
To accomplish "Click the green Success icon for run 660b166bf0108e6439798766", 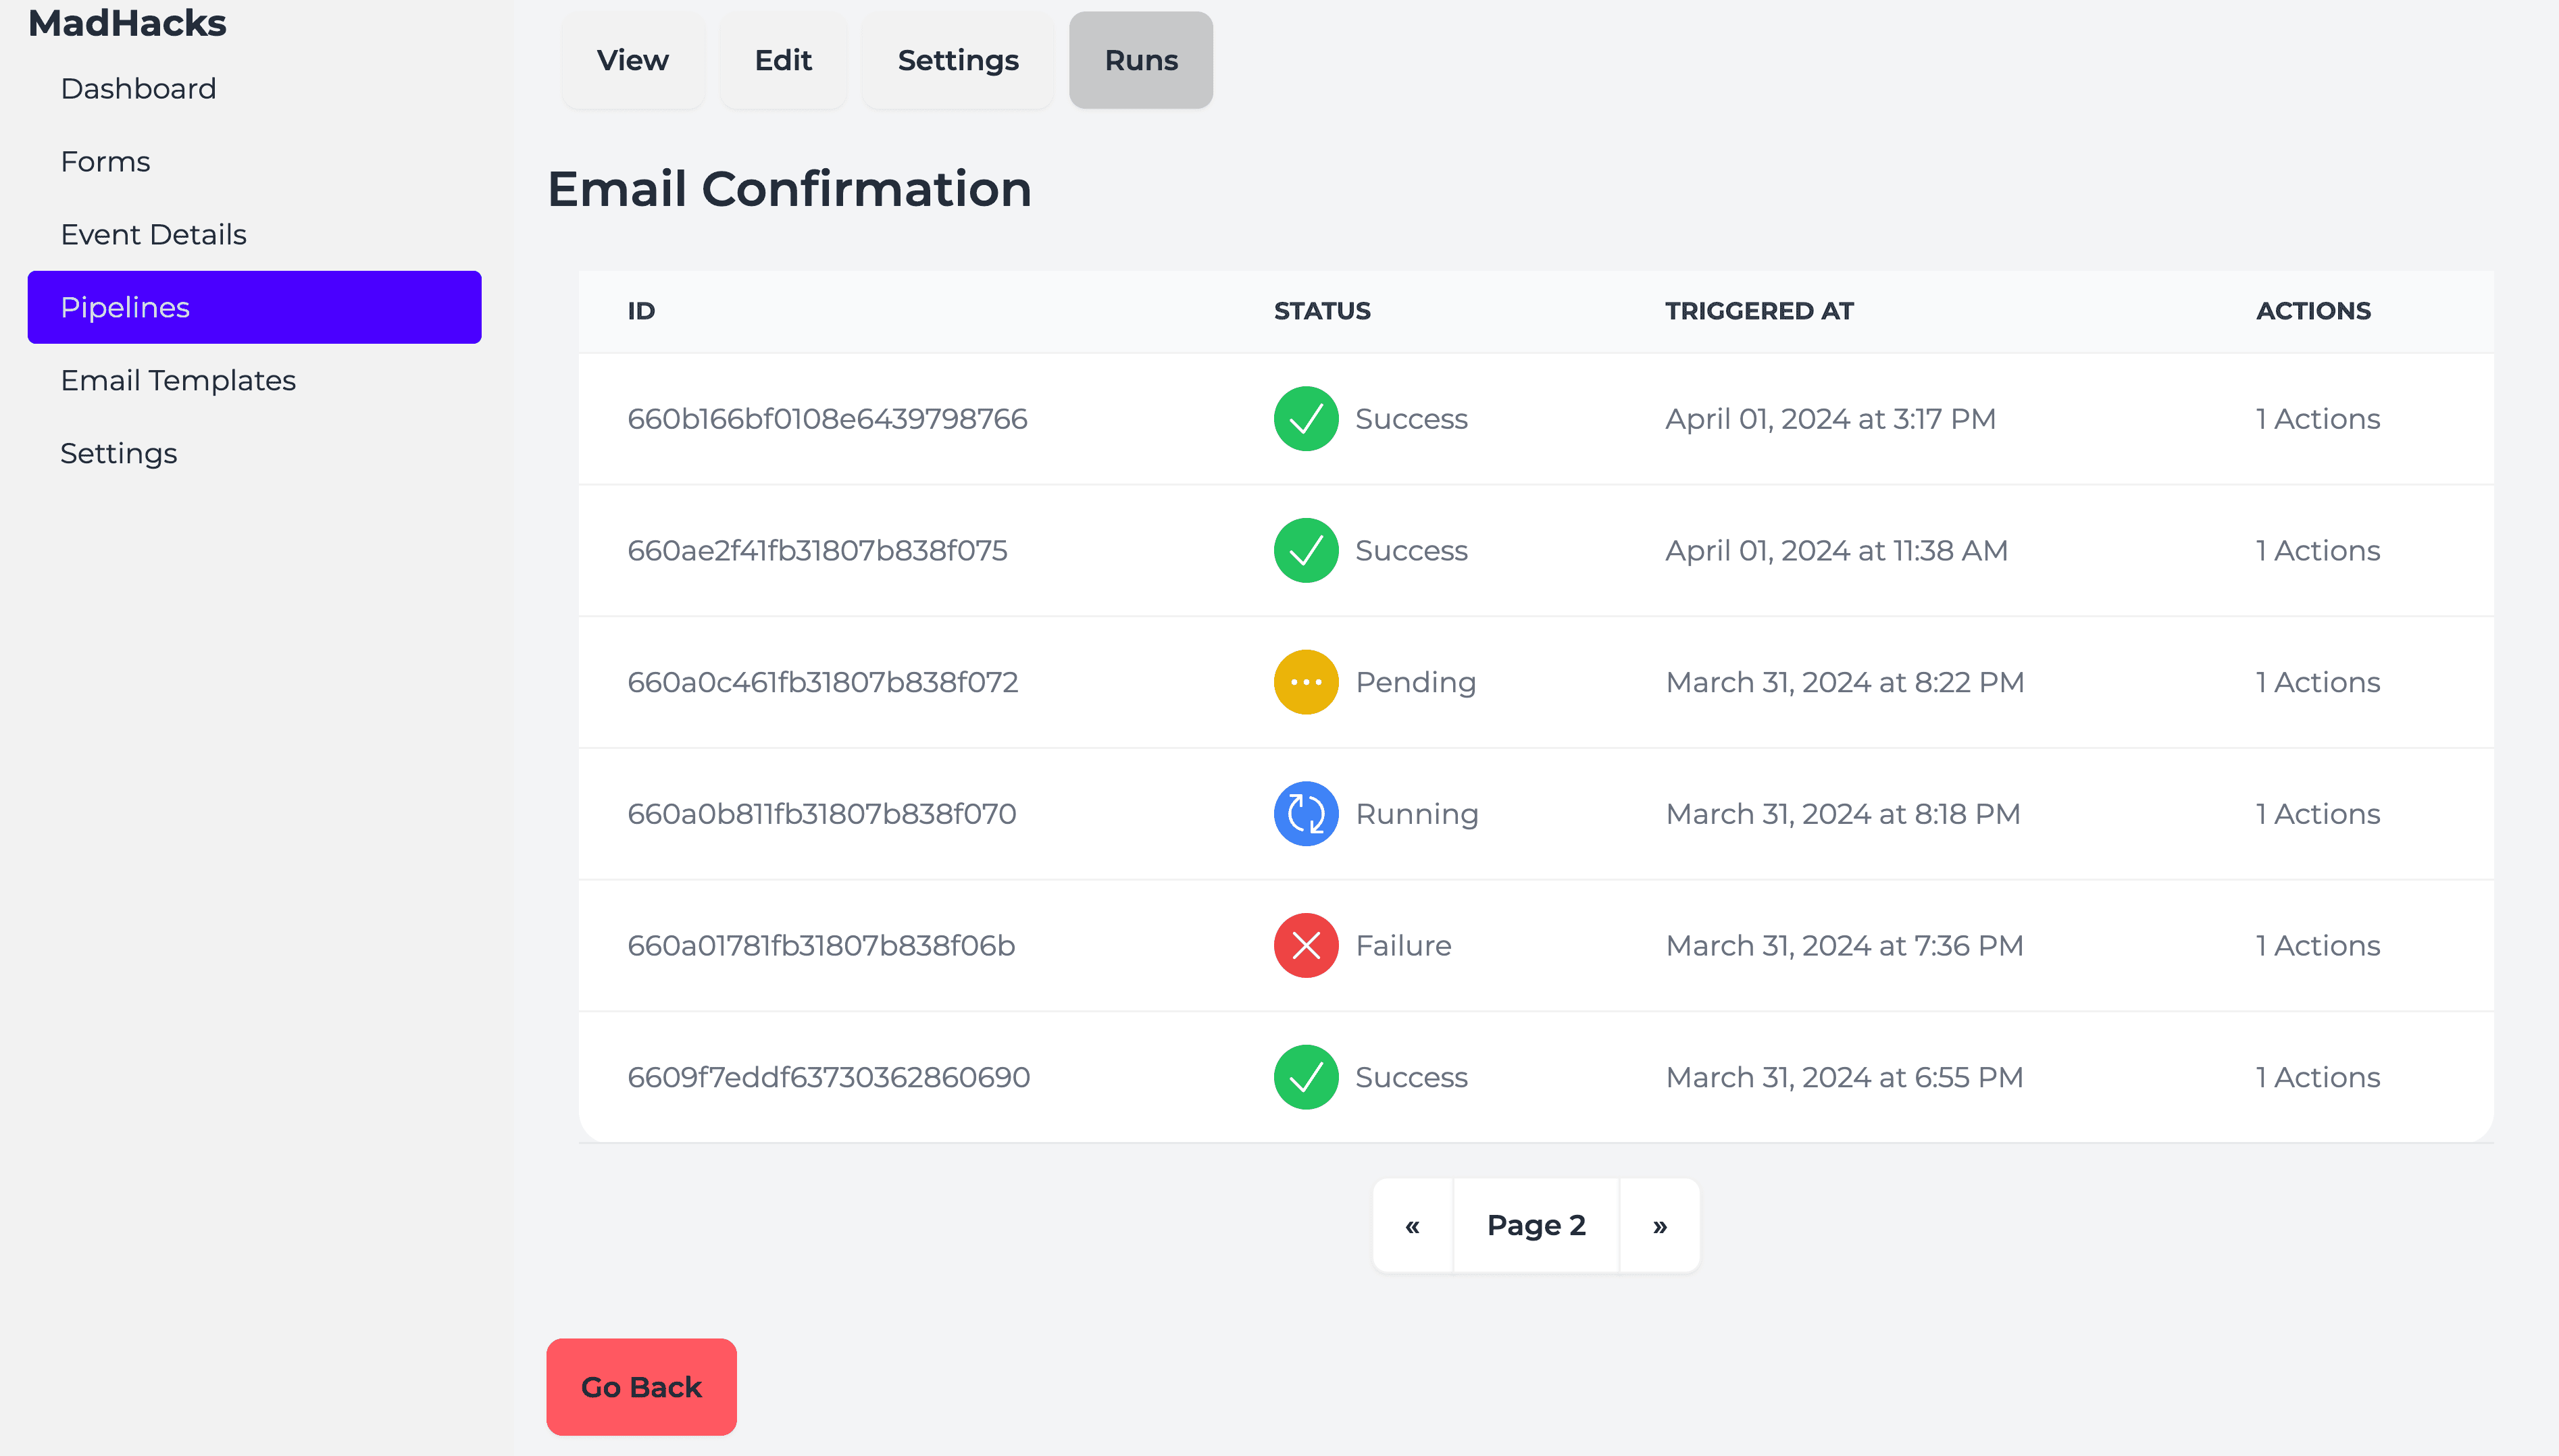I will point(1306,418).
